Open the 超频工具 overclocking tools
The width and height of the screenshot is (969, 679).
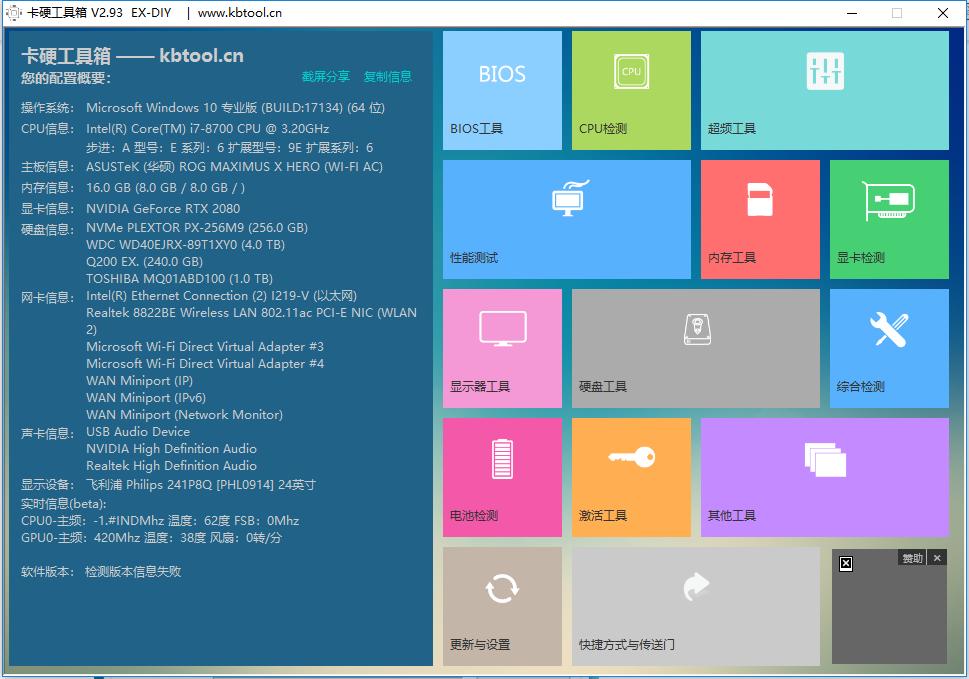coord(823,90)
